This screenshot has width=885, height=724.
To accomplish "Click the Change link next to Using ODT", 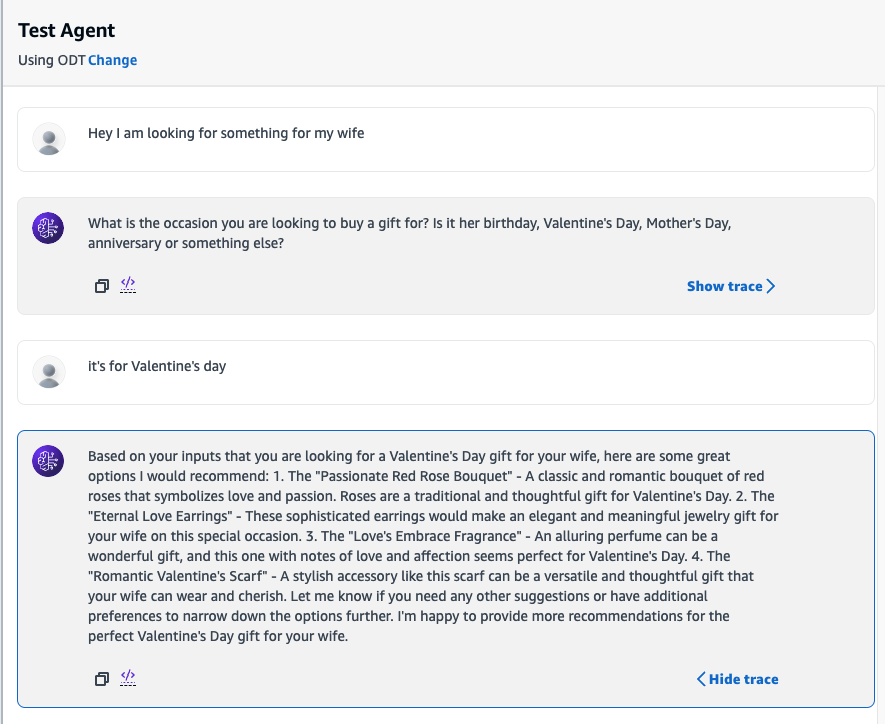I will coord(113,60).
